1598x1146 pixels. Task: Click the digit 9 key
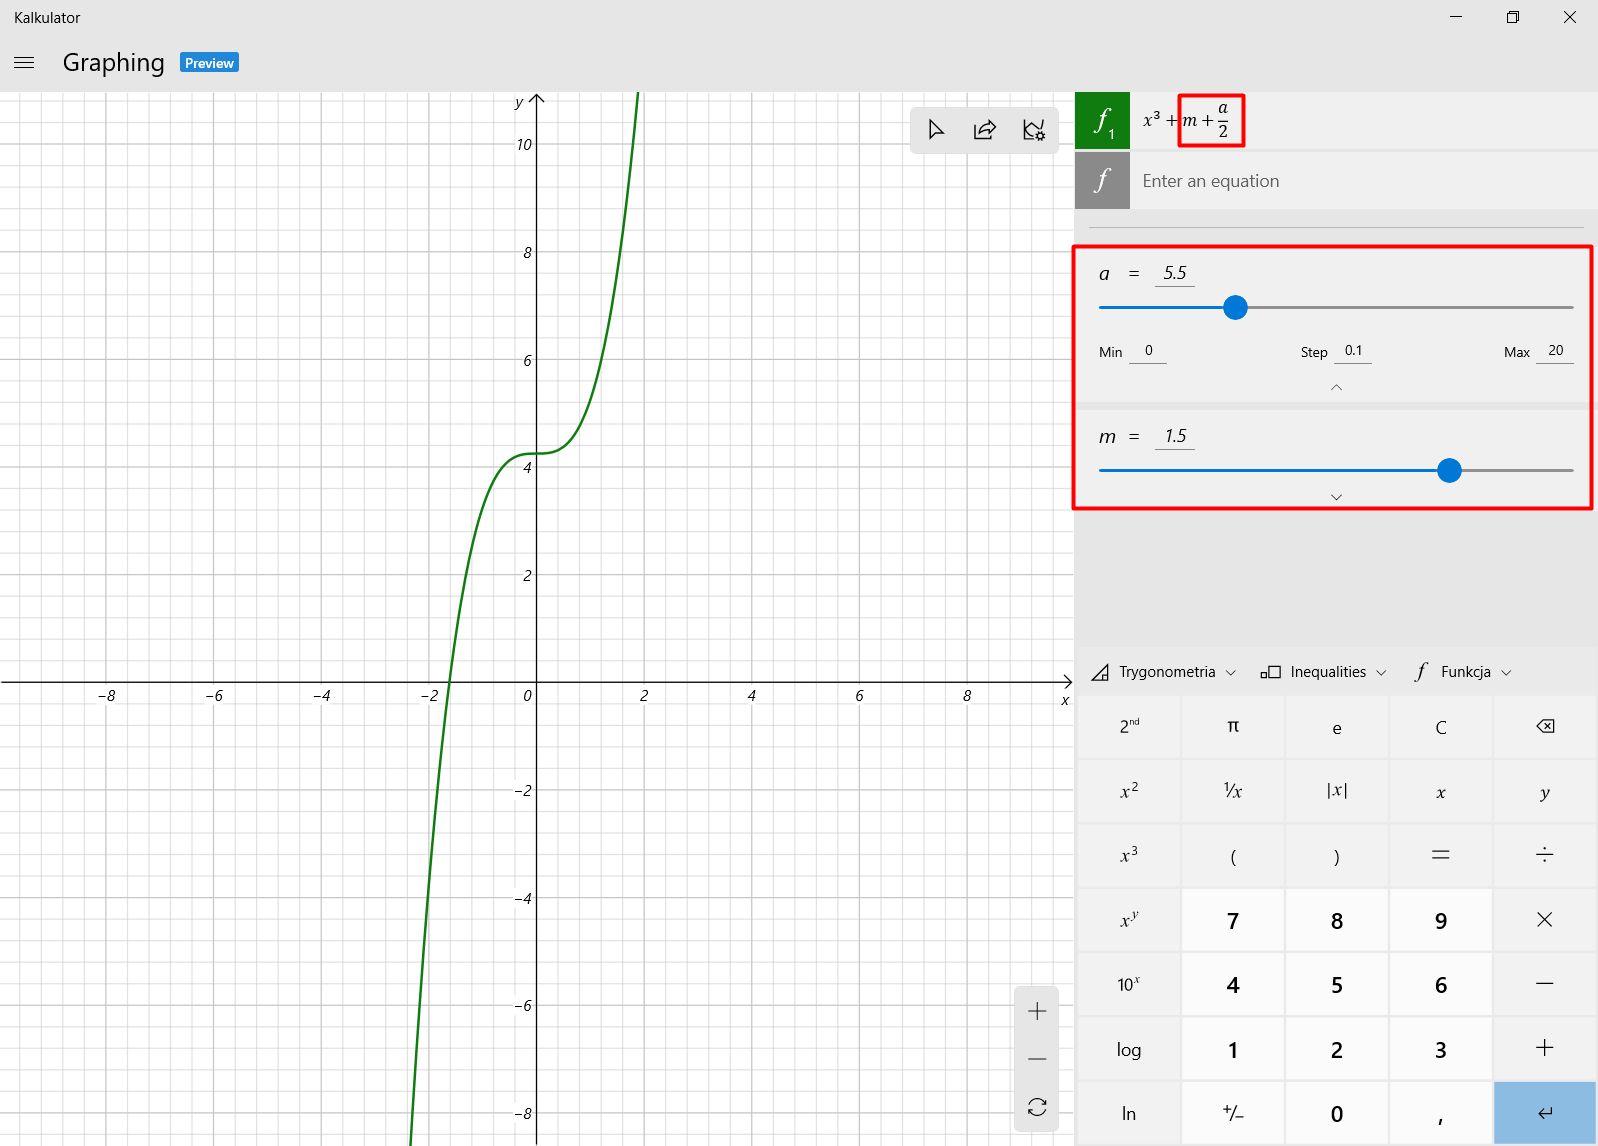pos(1441,920)
